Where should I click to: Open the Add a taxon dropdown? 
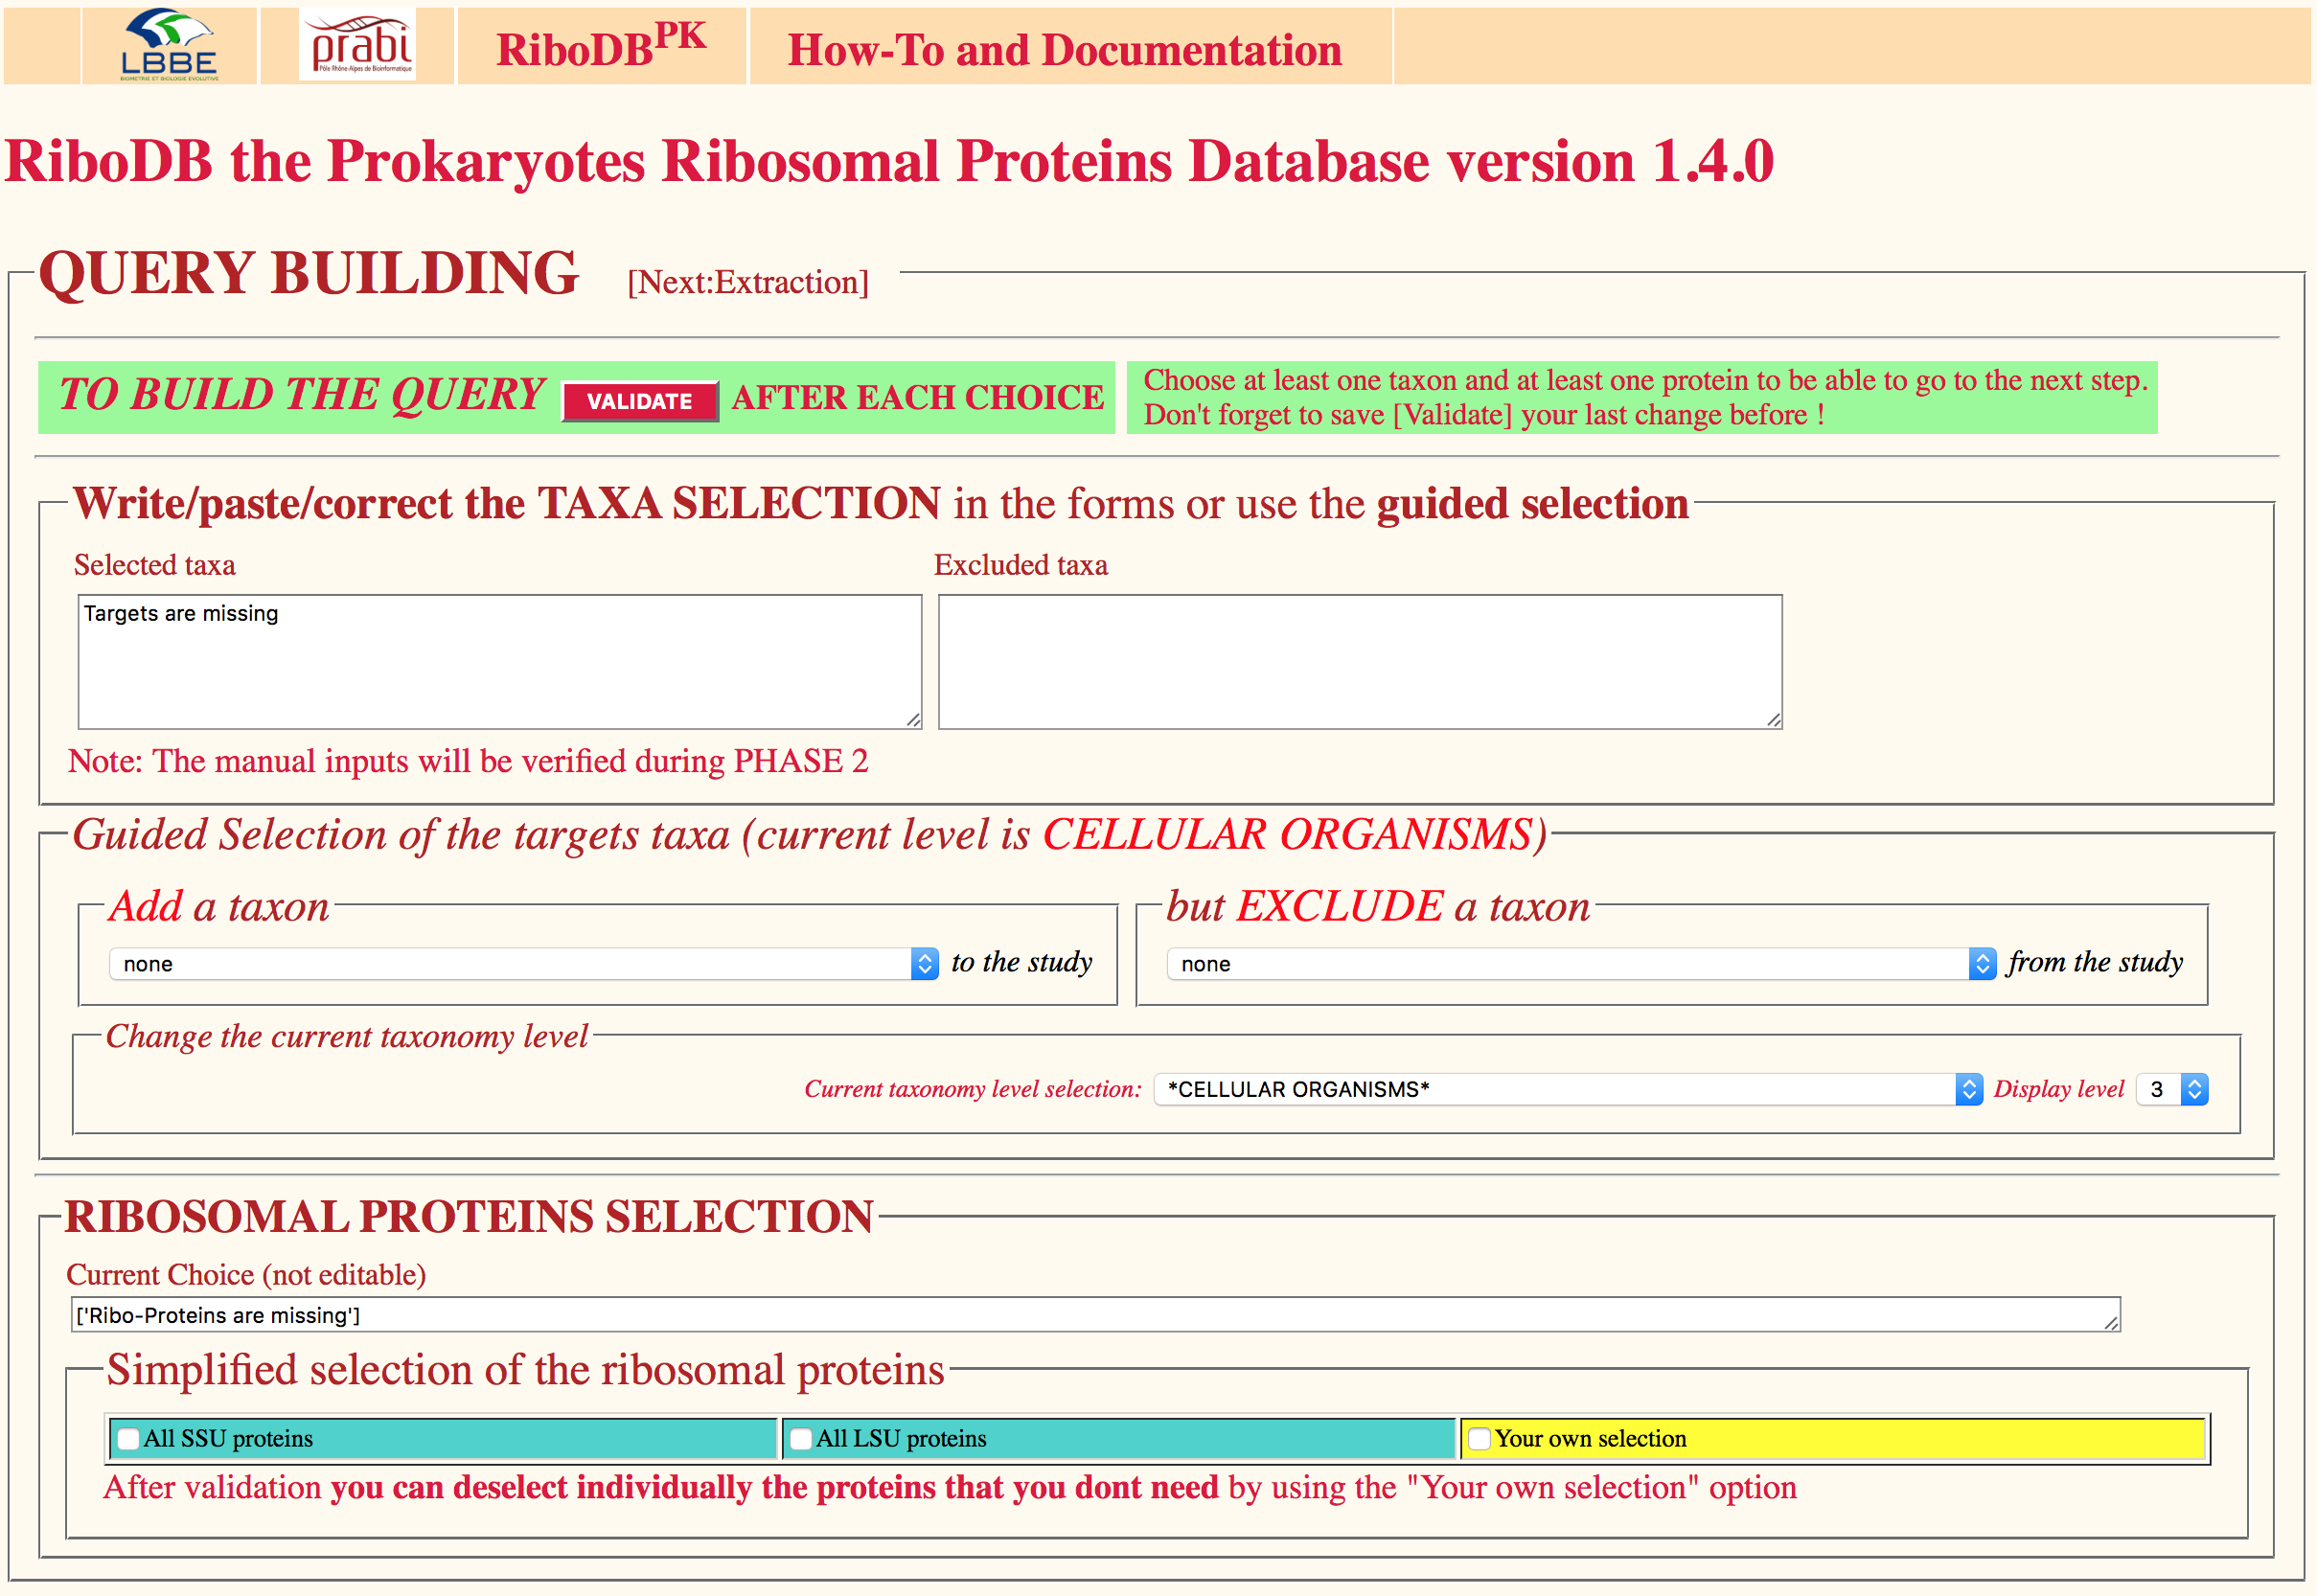click(x=523, y=963)
